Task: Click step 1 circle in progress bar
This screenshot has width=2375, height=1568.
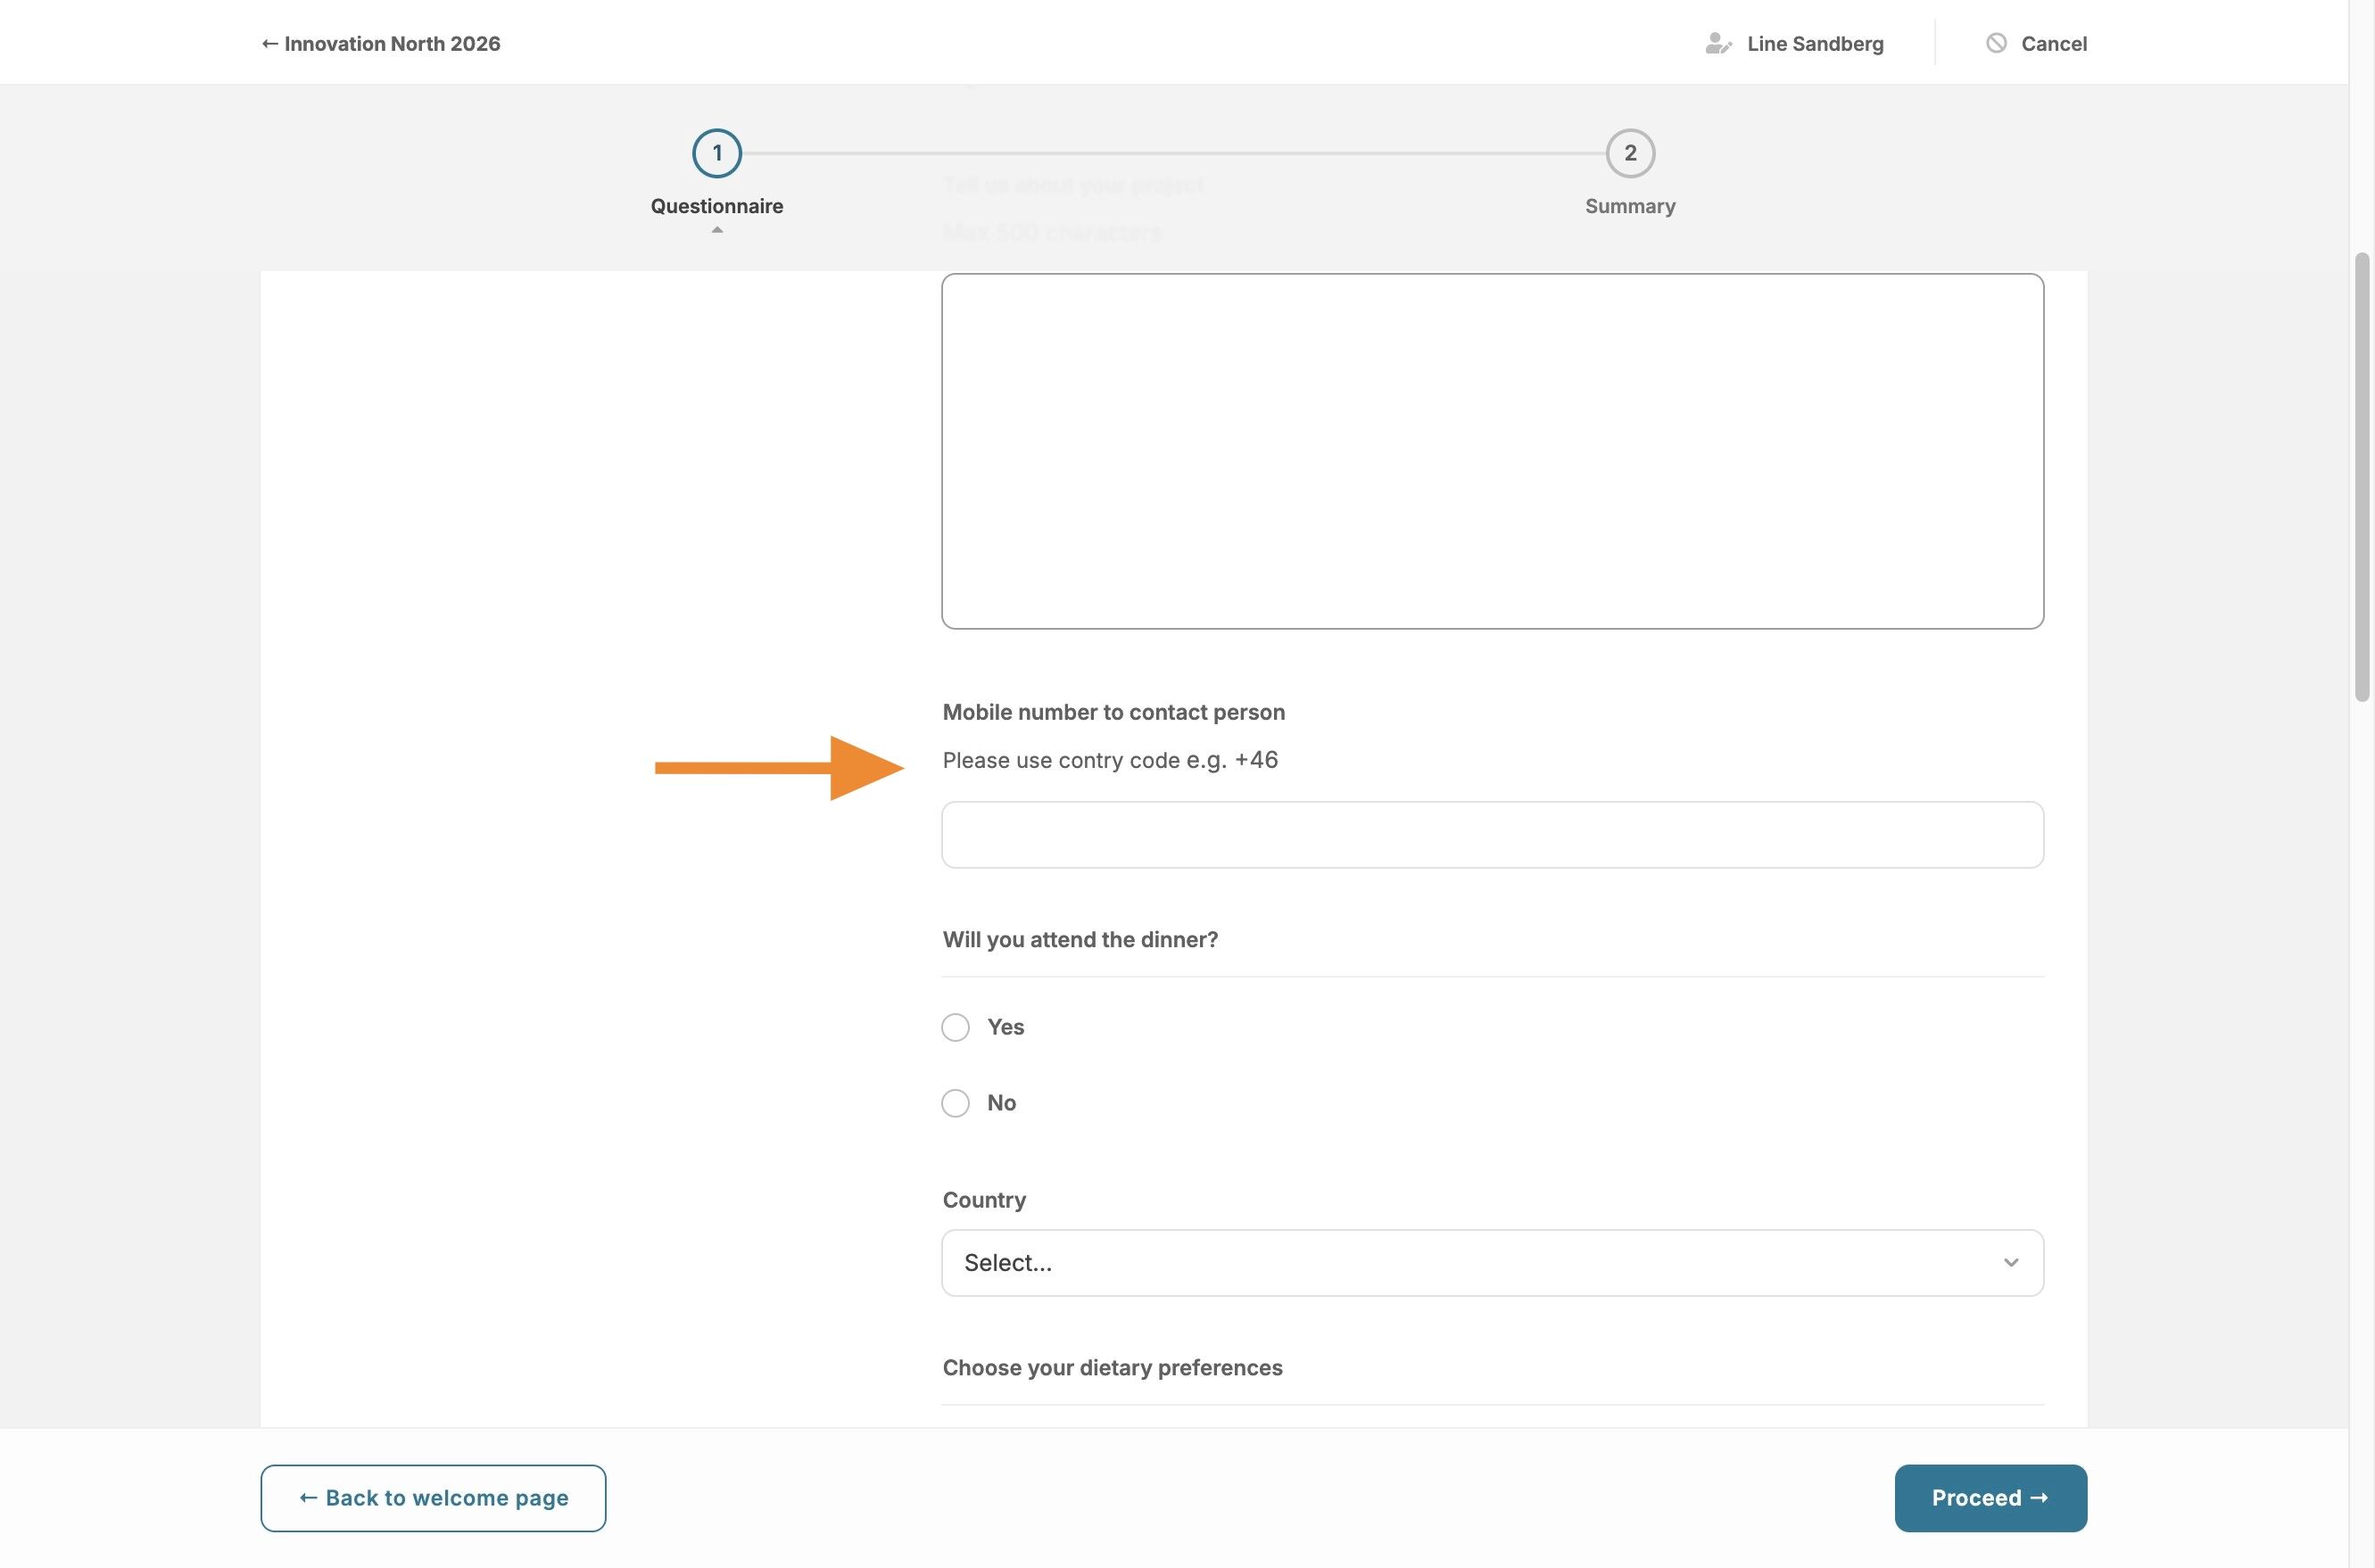Action: click(x=716, y=153)
